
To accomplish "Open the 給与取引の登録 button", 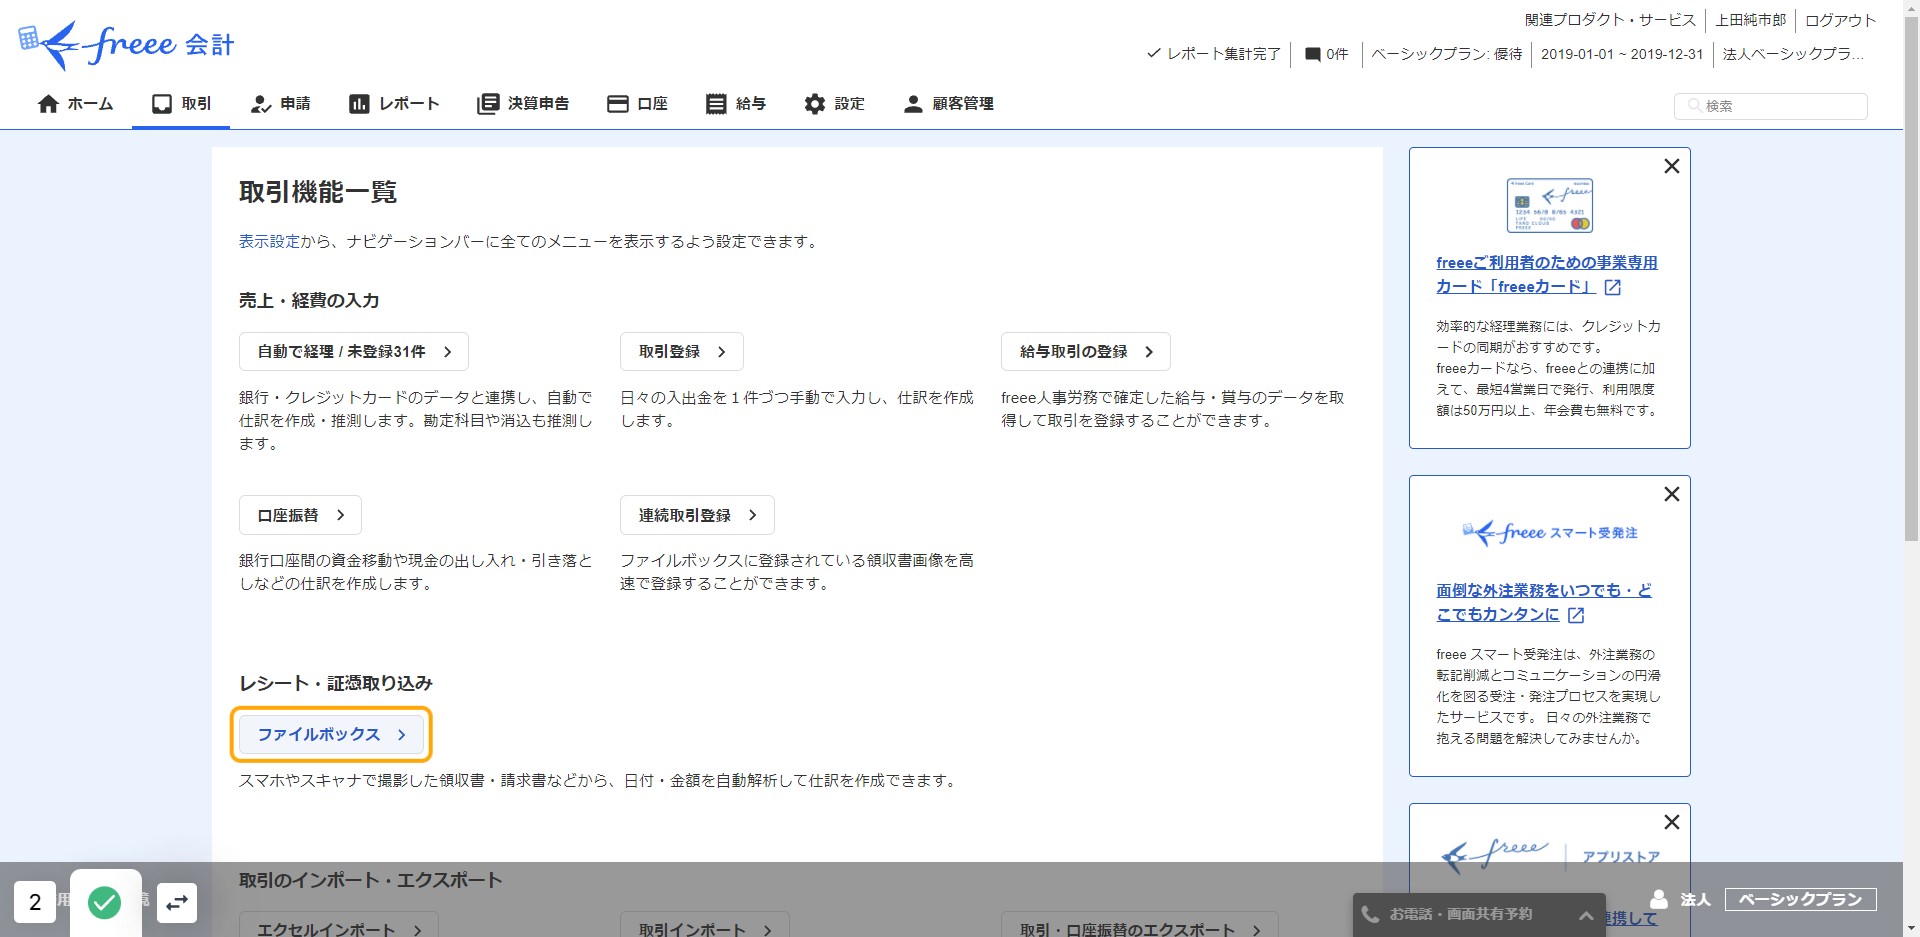I will click(1086, 352).
